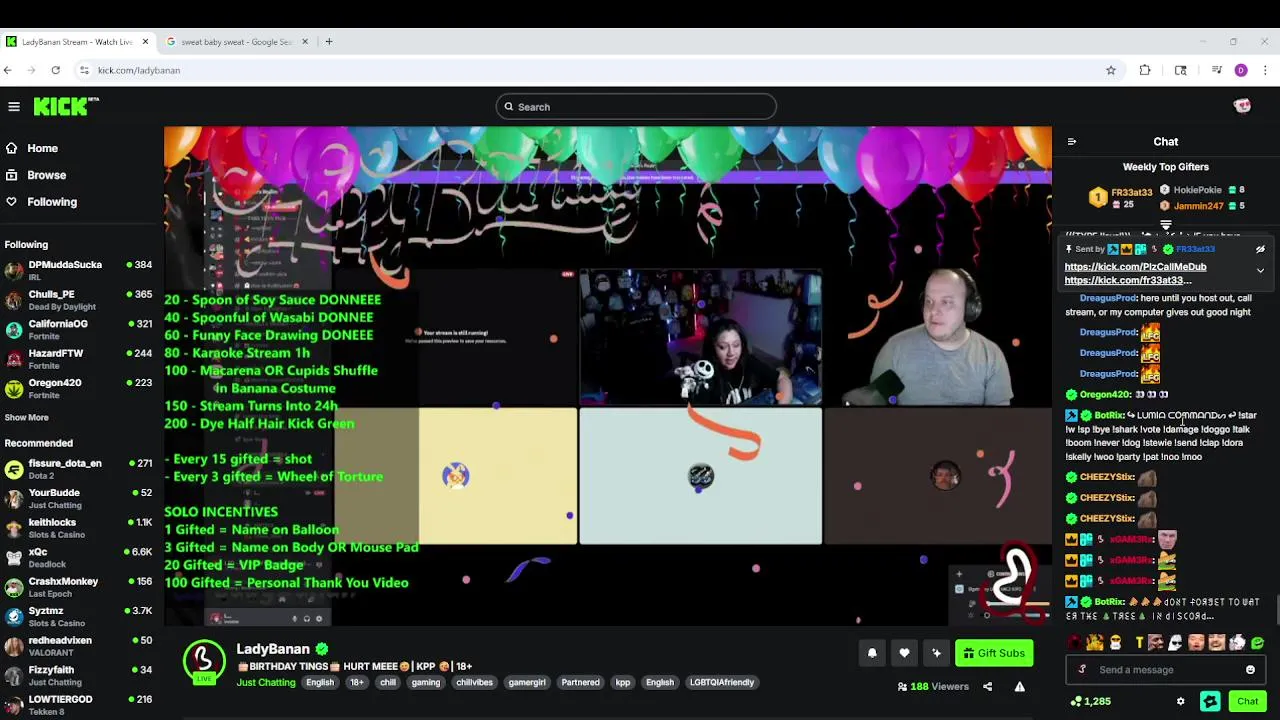Expand the pinned message chevron
This screenshot has width=1280, height=720.
point(1260,271)
